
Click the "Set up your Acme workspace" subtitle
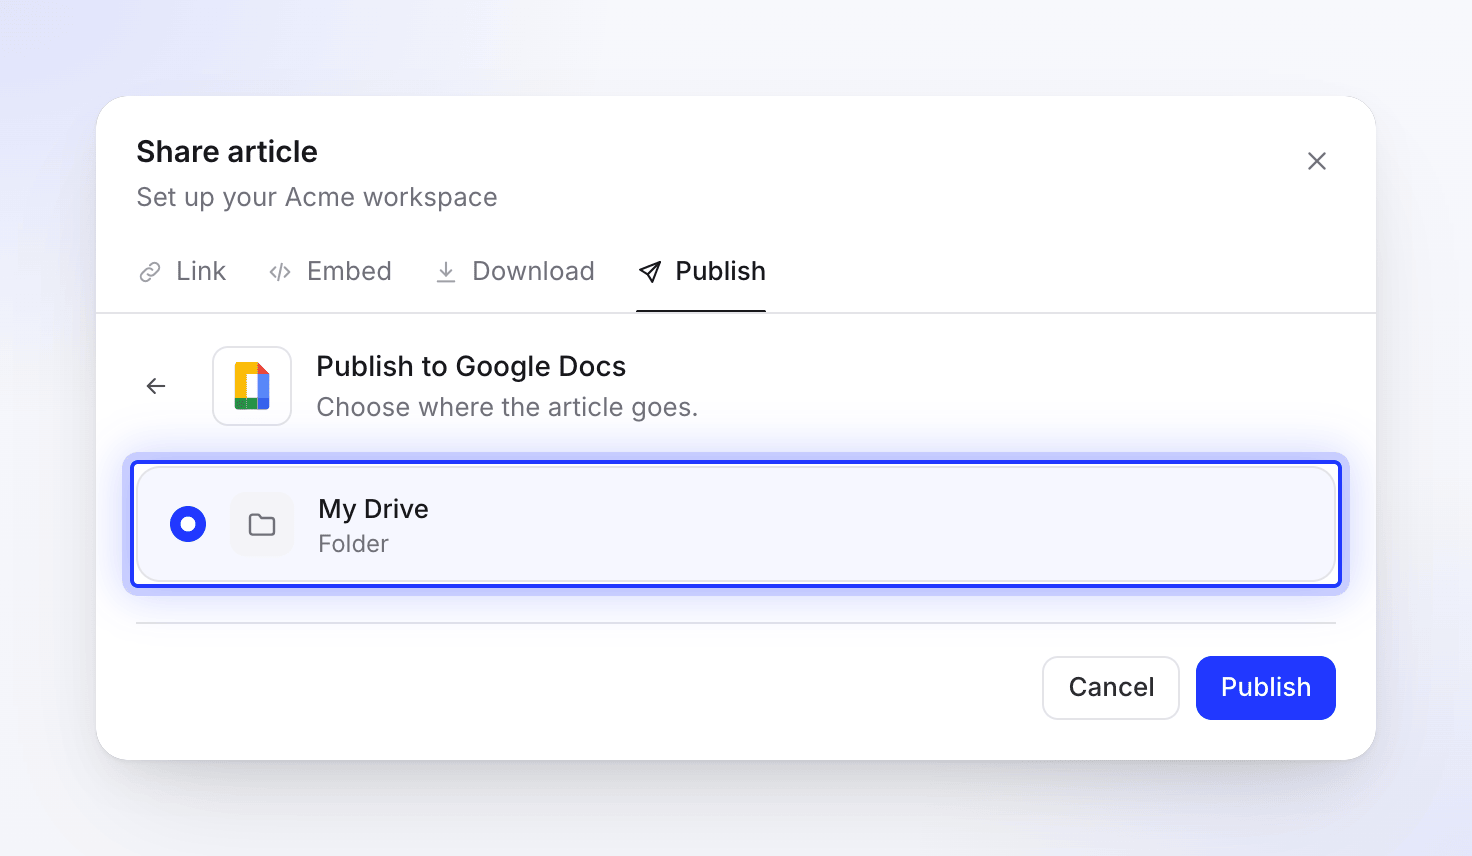click(x=317, y=197)
